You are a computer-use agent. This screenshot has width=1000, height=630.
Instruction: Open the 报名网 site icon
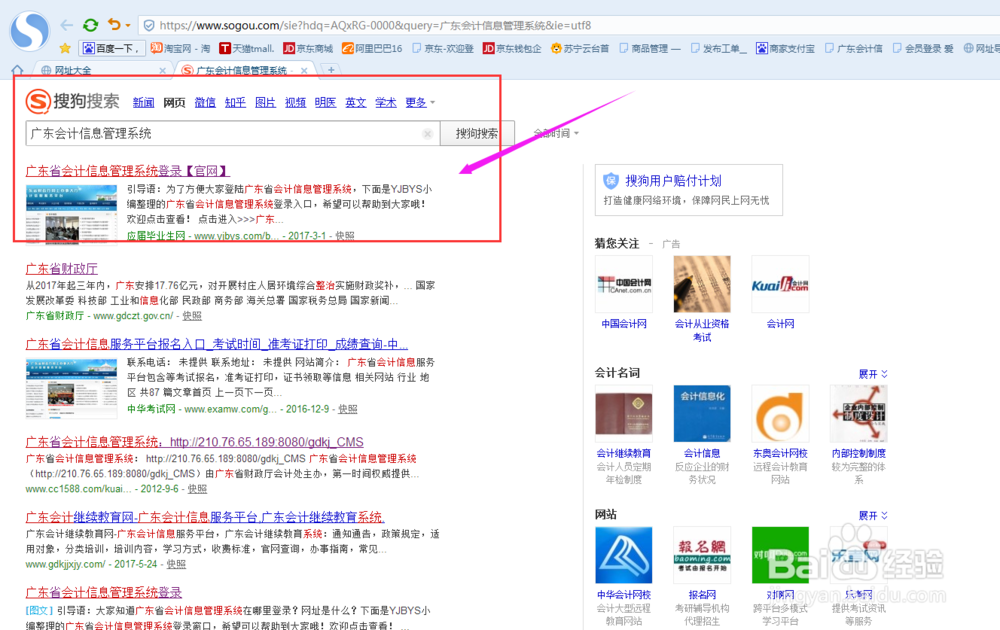[x=702, y=555]
